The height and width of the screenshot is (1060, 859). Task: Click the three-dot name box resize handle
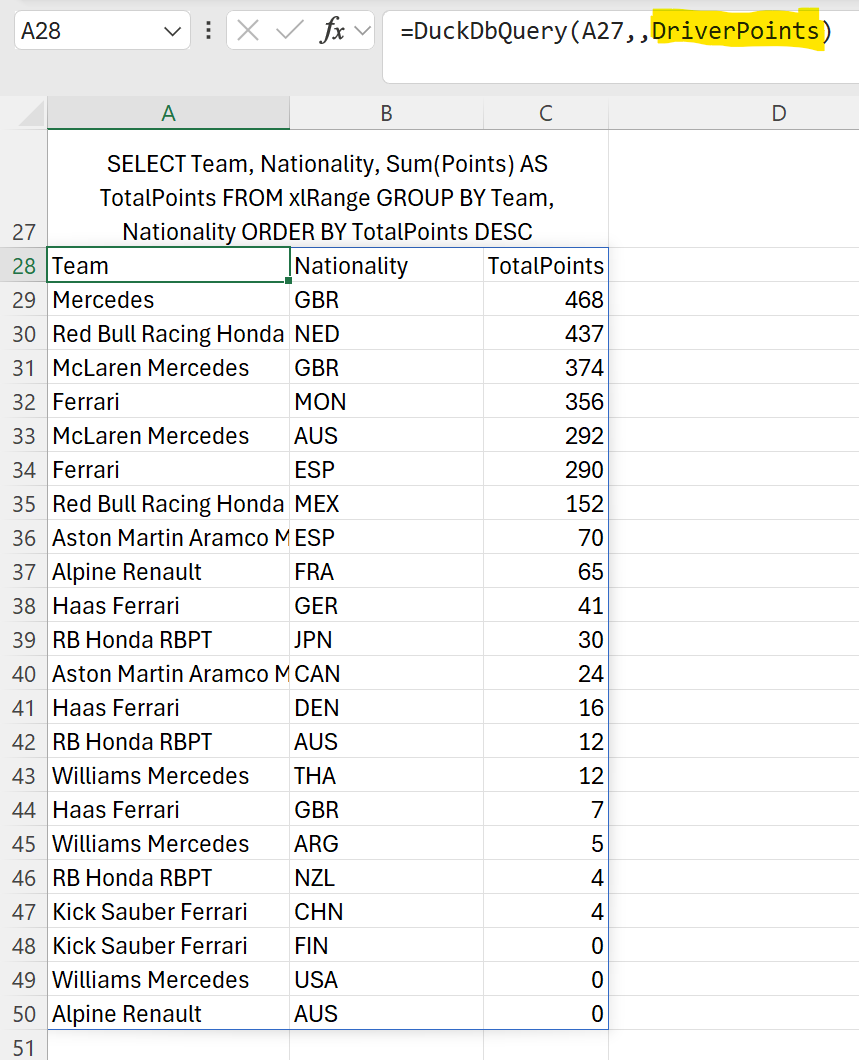(x=208, y=31)
